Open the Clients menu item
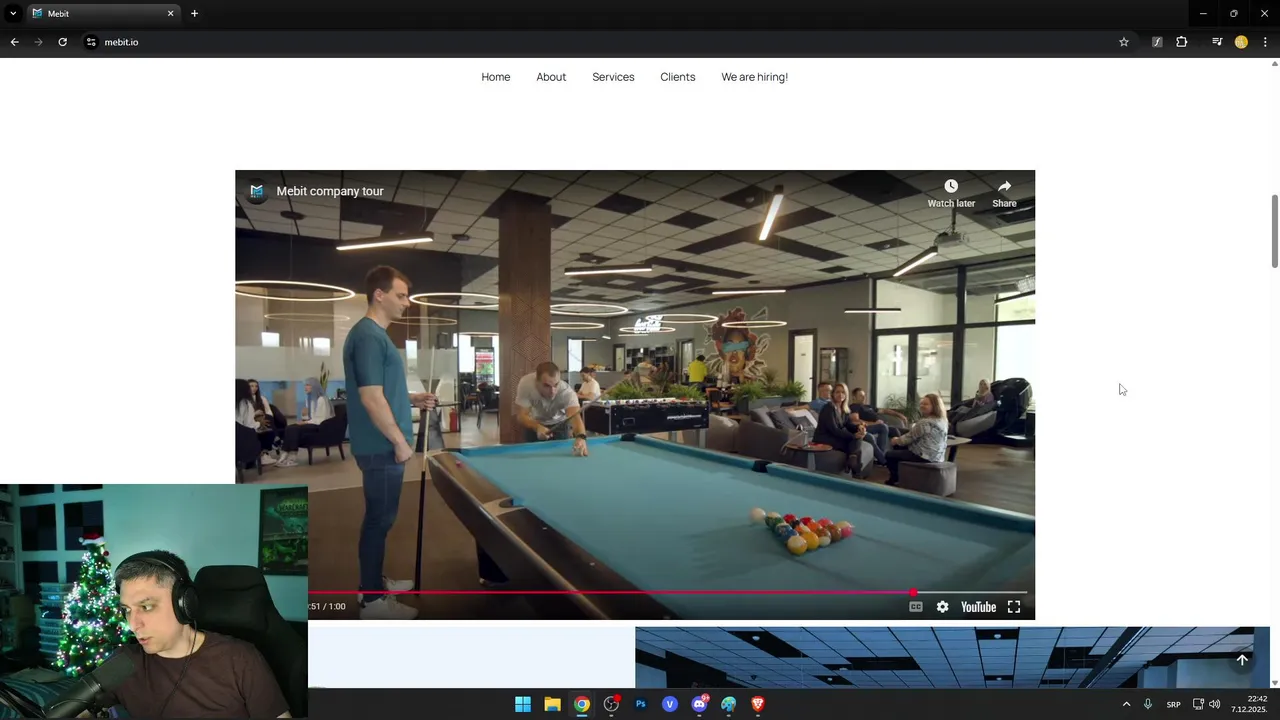This screenshot has width=1280, height=720. (678, 77)
